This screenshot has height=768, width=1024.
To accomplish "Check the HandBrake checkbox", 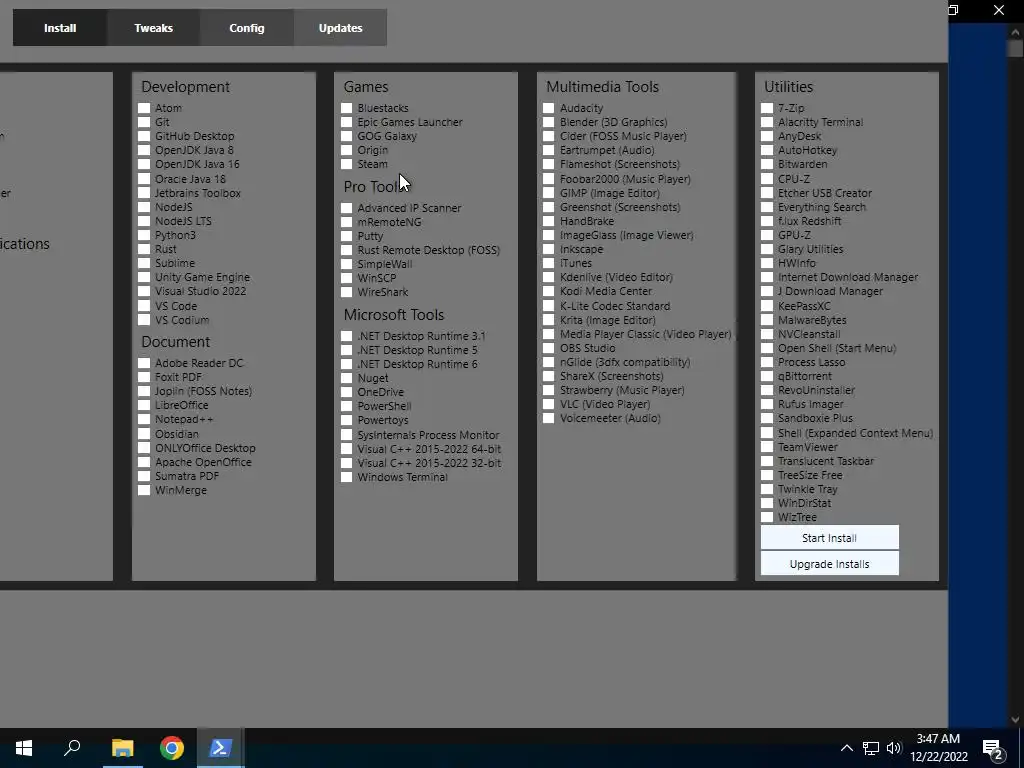I will (x=549, y=221).
